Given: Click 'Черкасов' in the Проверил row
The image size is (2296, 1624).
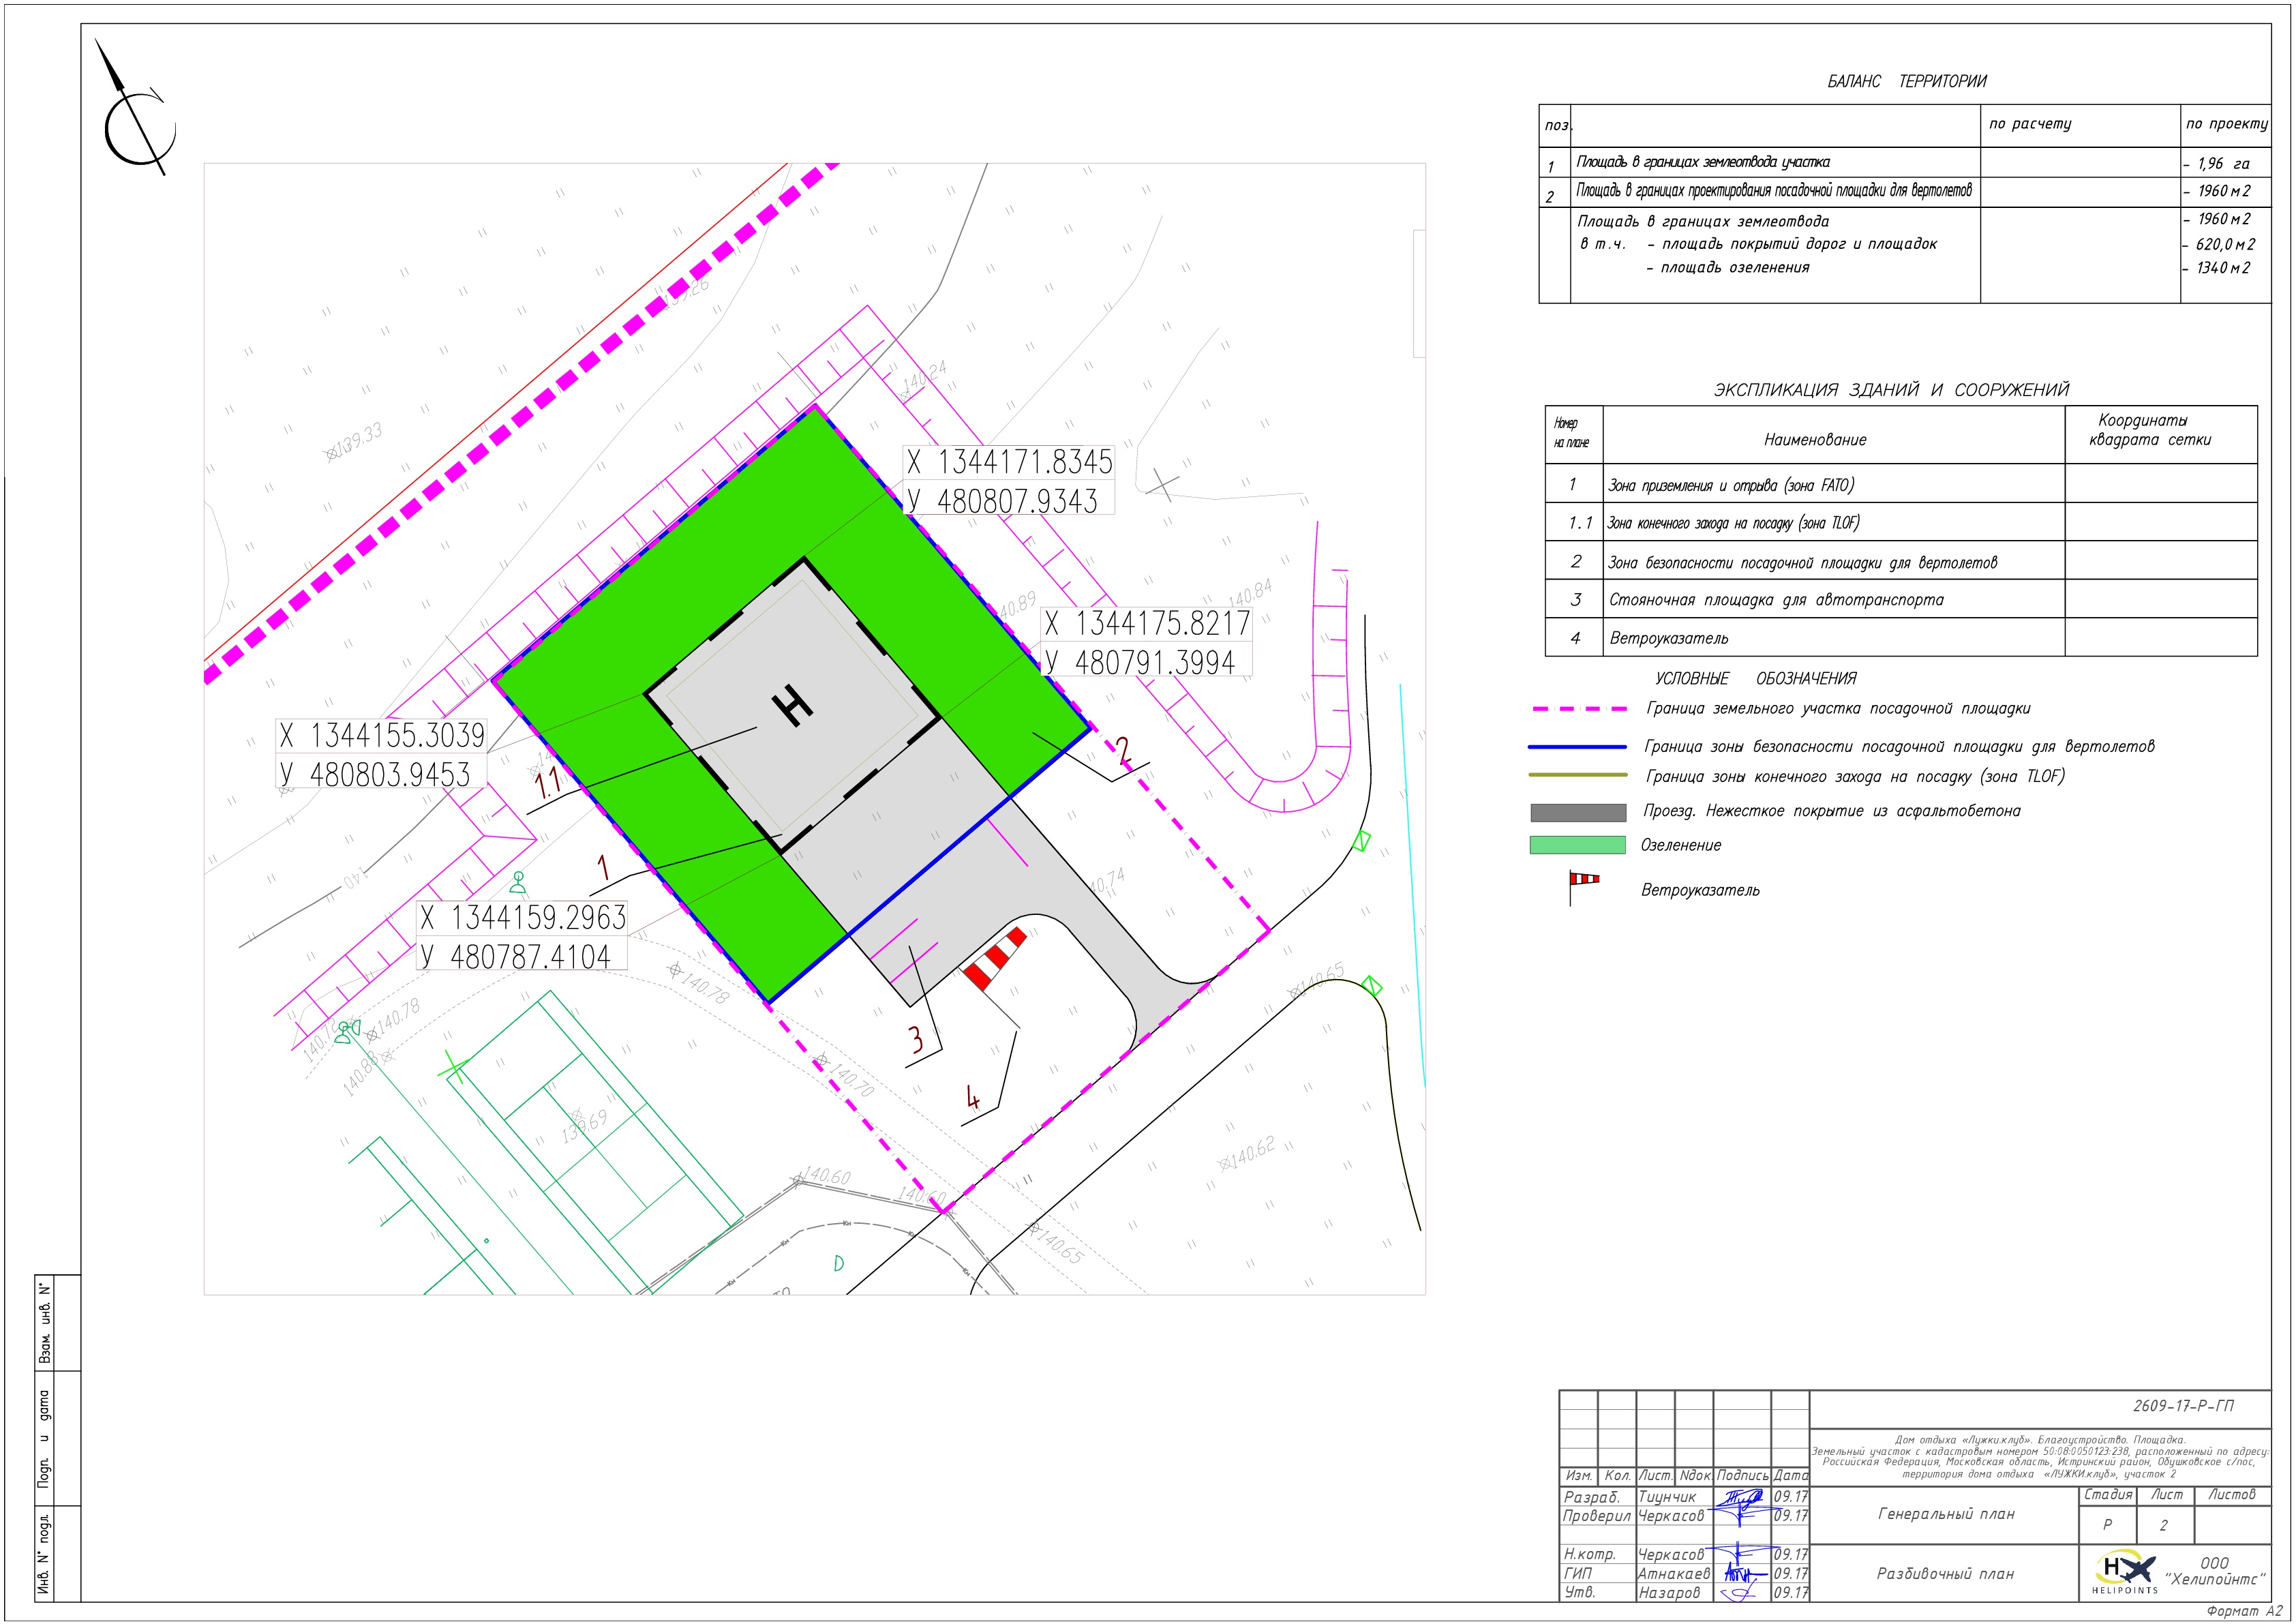Looking at the screenshot, I should point(1671,1516).
